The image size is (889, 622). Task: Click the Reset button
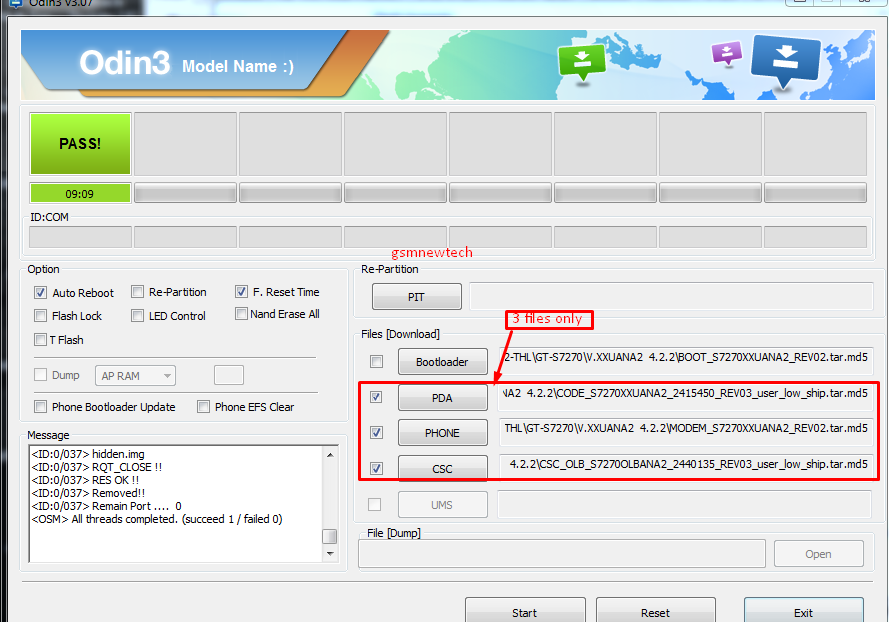pos(655,611)
